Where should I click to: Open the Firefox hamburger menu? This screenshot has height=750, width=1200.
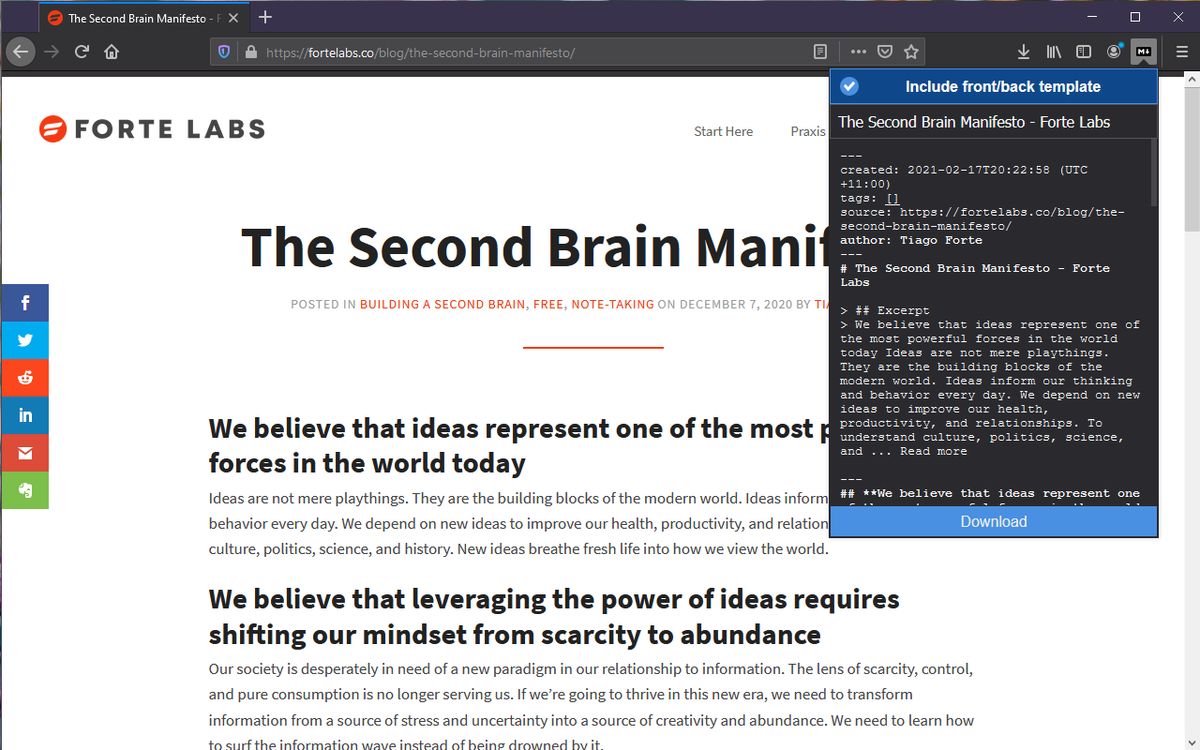tap(1182, 51)
